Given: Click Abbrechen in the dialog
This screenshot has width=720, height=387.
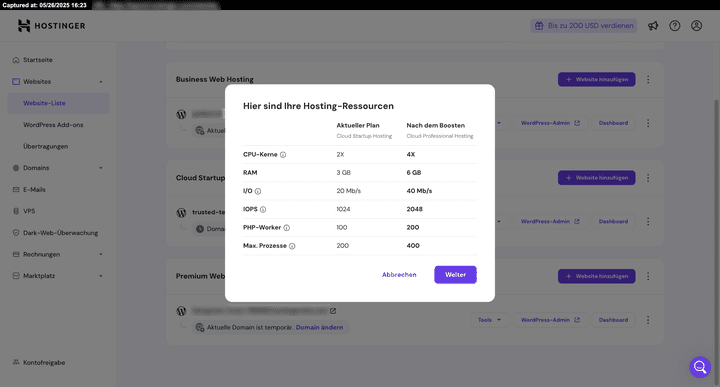Looking at the screenshot, I should [x=399, y=275].
